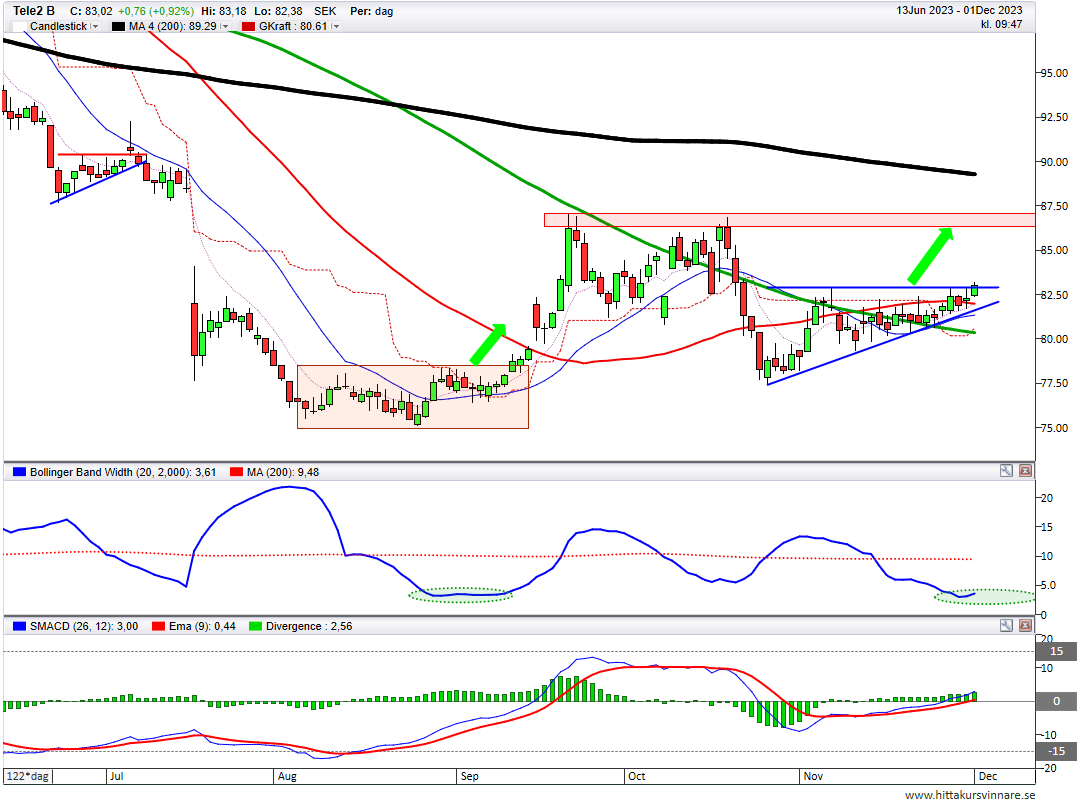This screenshot has width=1080, height=800.
Task: Click the Sep marker on the time axis
Action: tap(470, 776)
